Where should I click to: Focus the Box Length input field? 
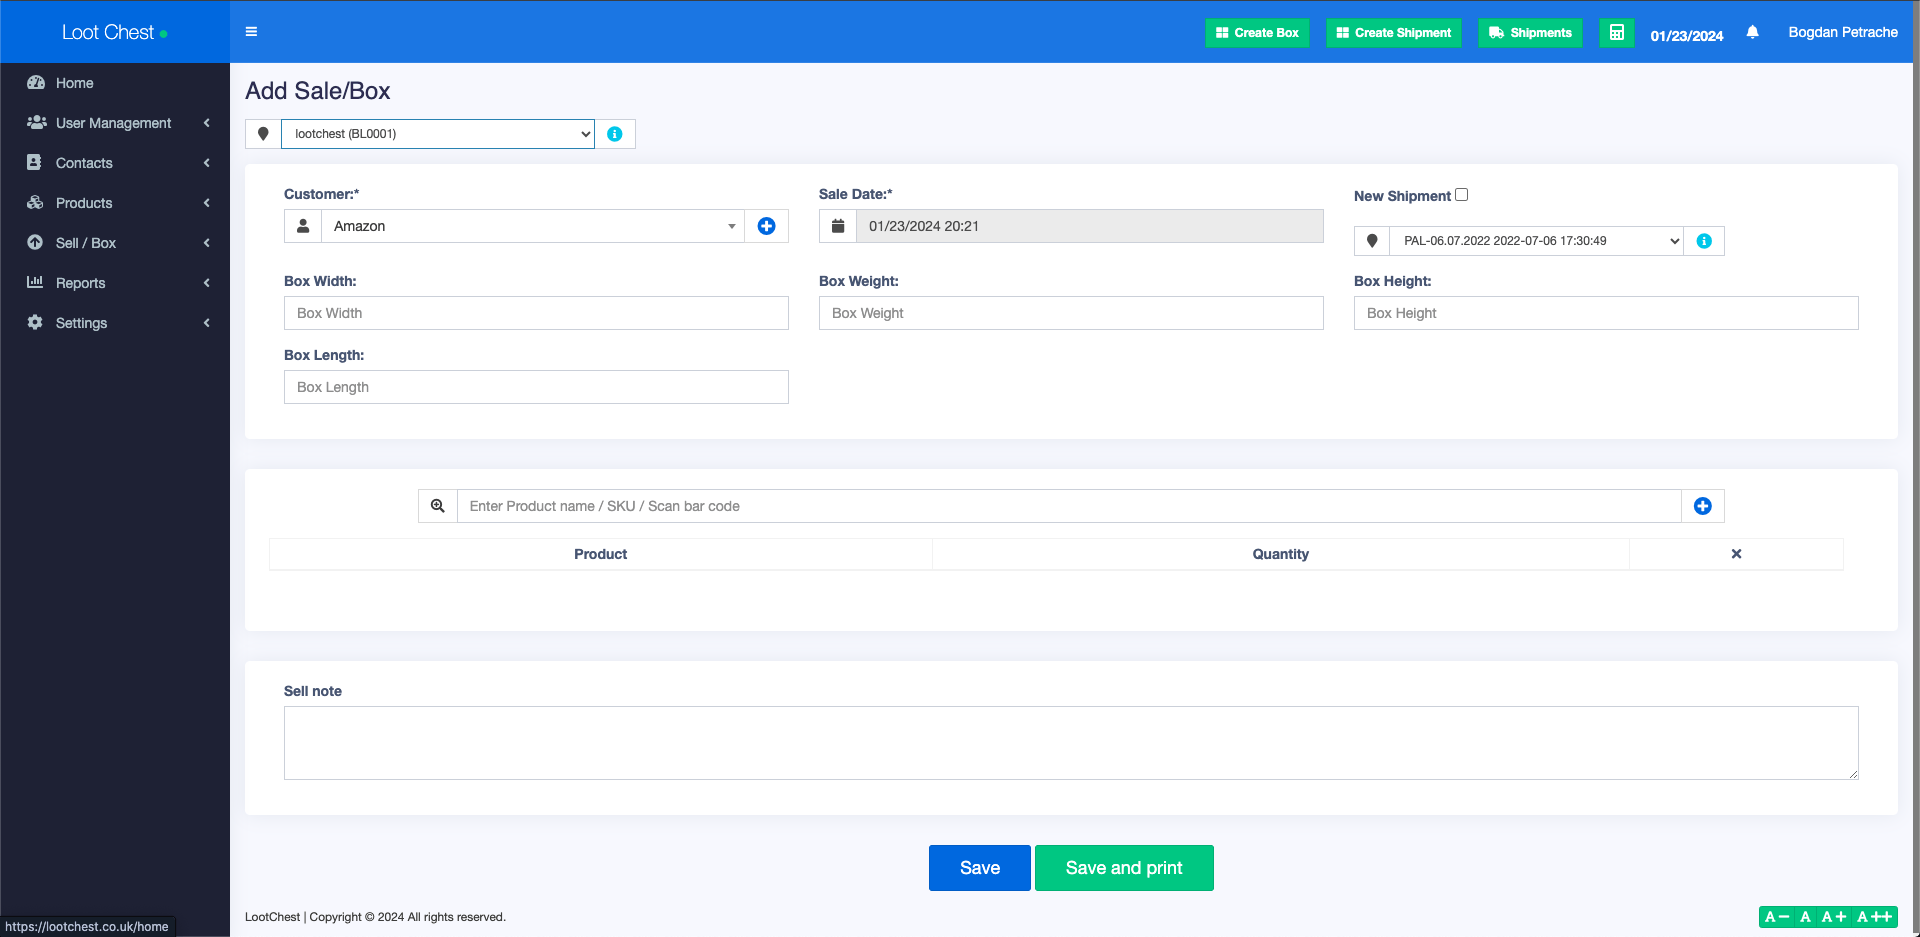tap(536, 387)
